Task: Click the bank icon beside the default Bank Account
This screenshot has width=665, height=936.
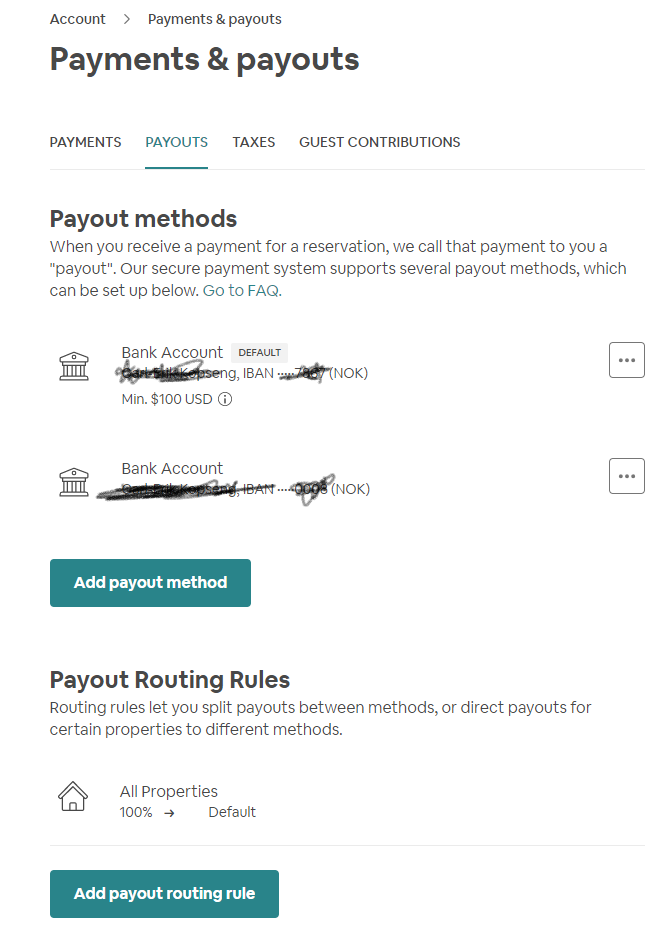Action: pyautogui.click(x=74, y=366)
